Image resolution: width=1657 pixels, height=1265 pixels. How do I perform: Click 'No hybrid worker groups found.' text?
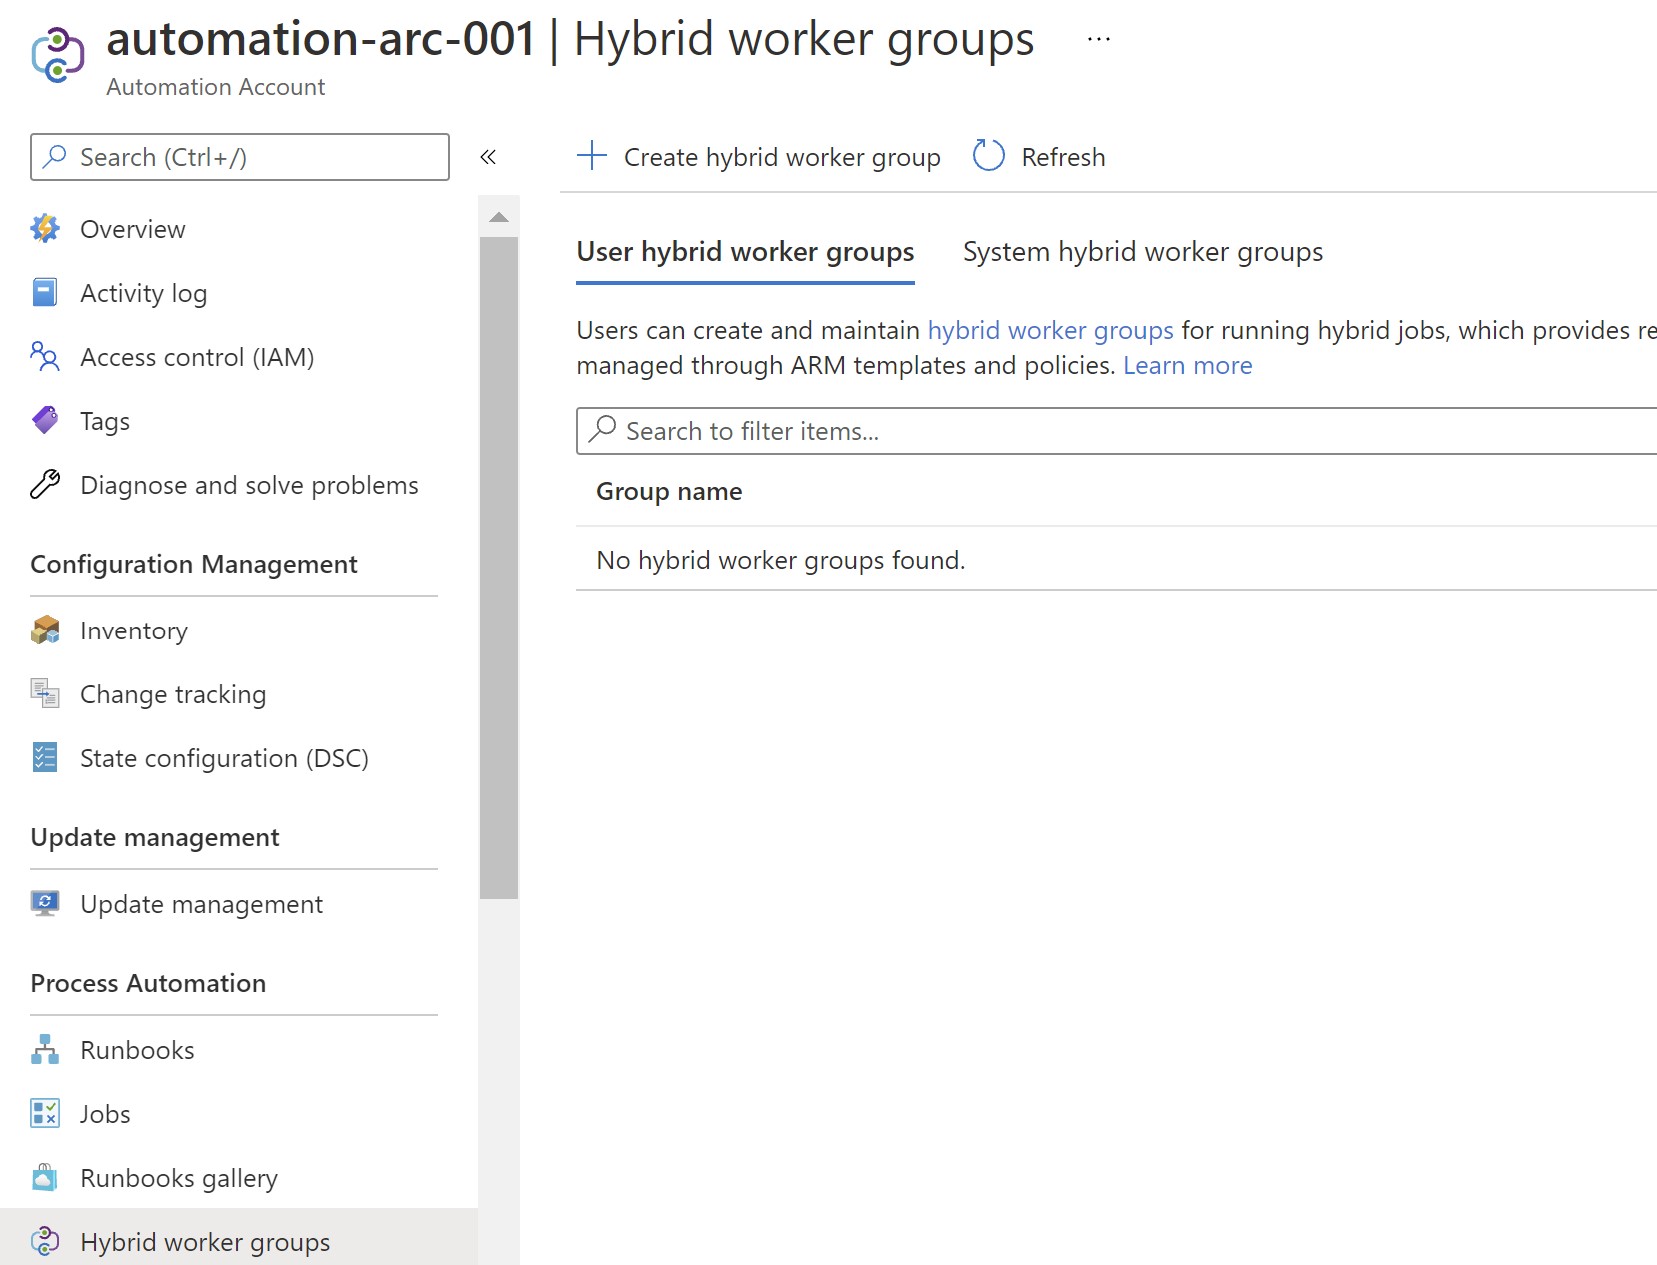pos(780,560)
